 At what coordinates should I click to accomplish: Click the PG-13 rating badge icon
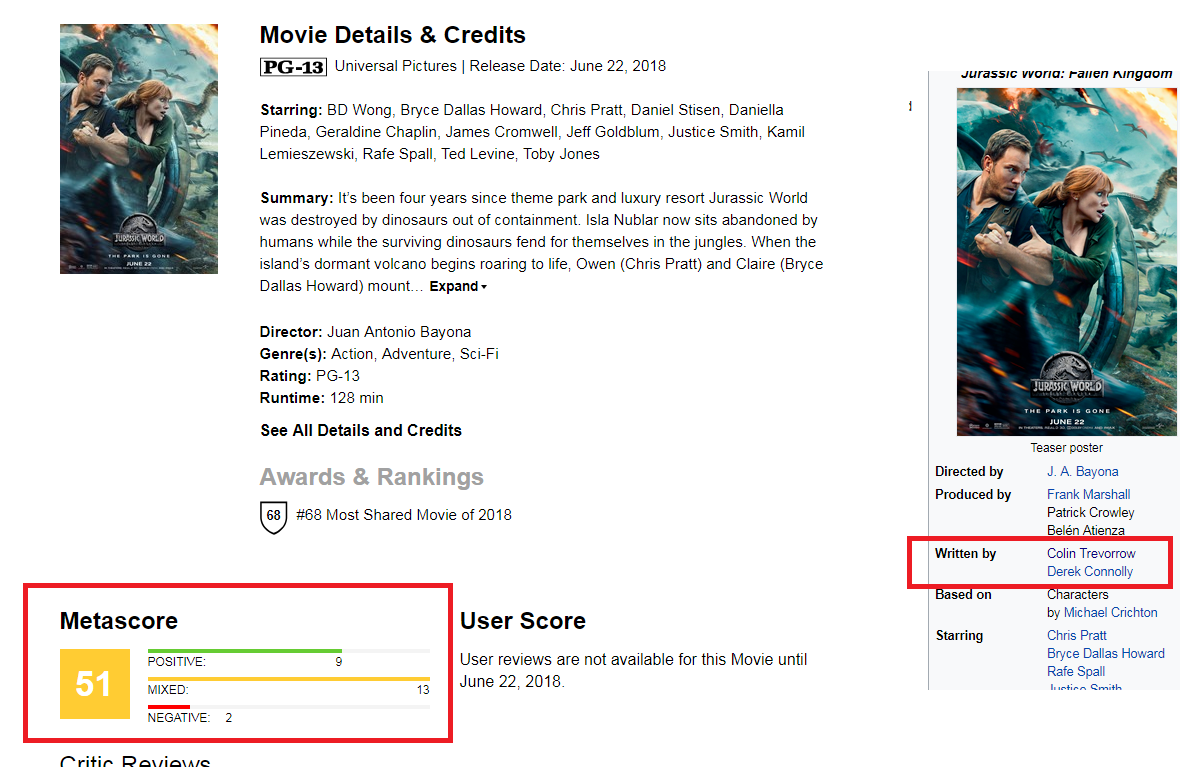tap(293, 67)
